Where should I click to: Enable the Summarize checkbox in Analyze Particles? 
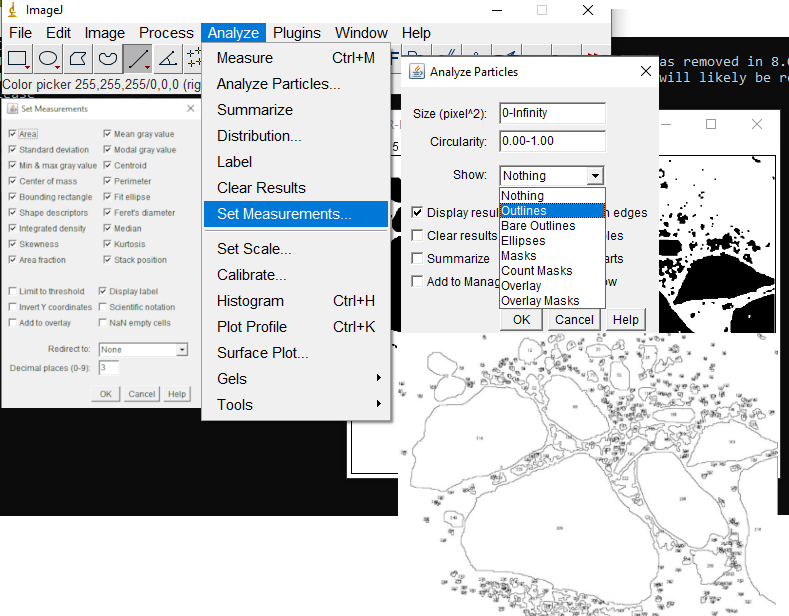point(418,258)
